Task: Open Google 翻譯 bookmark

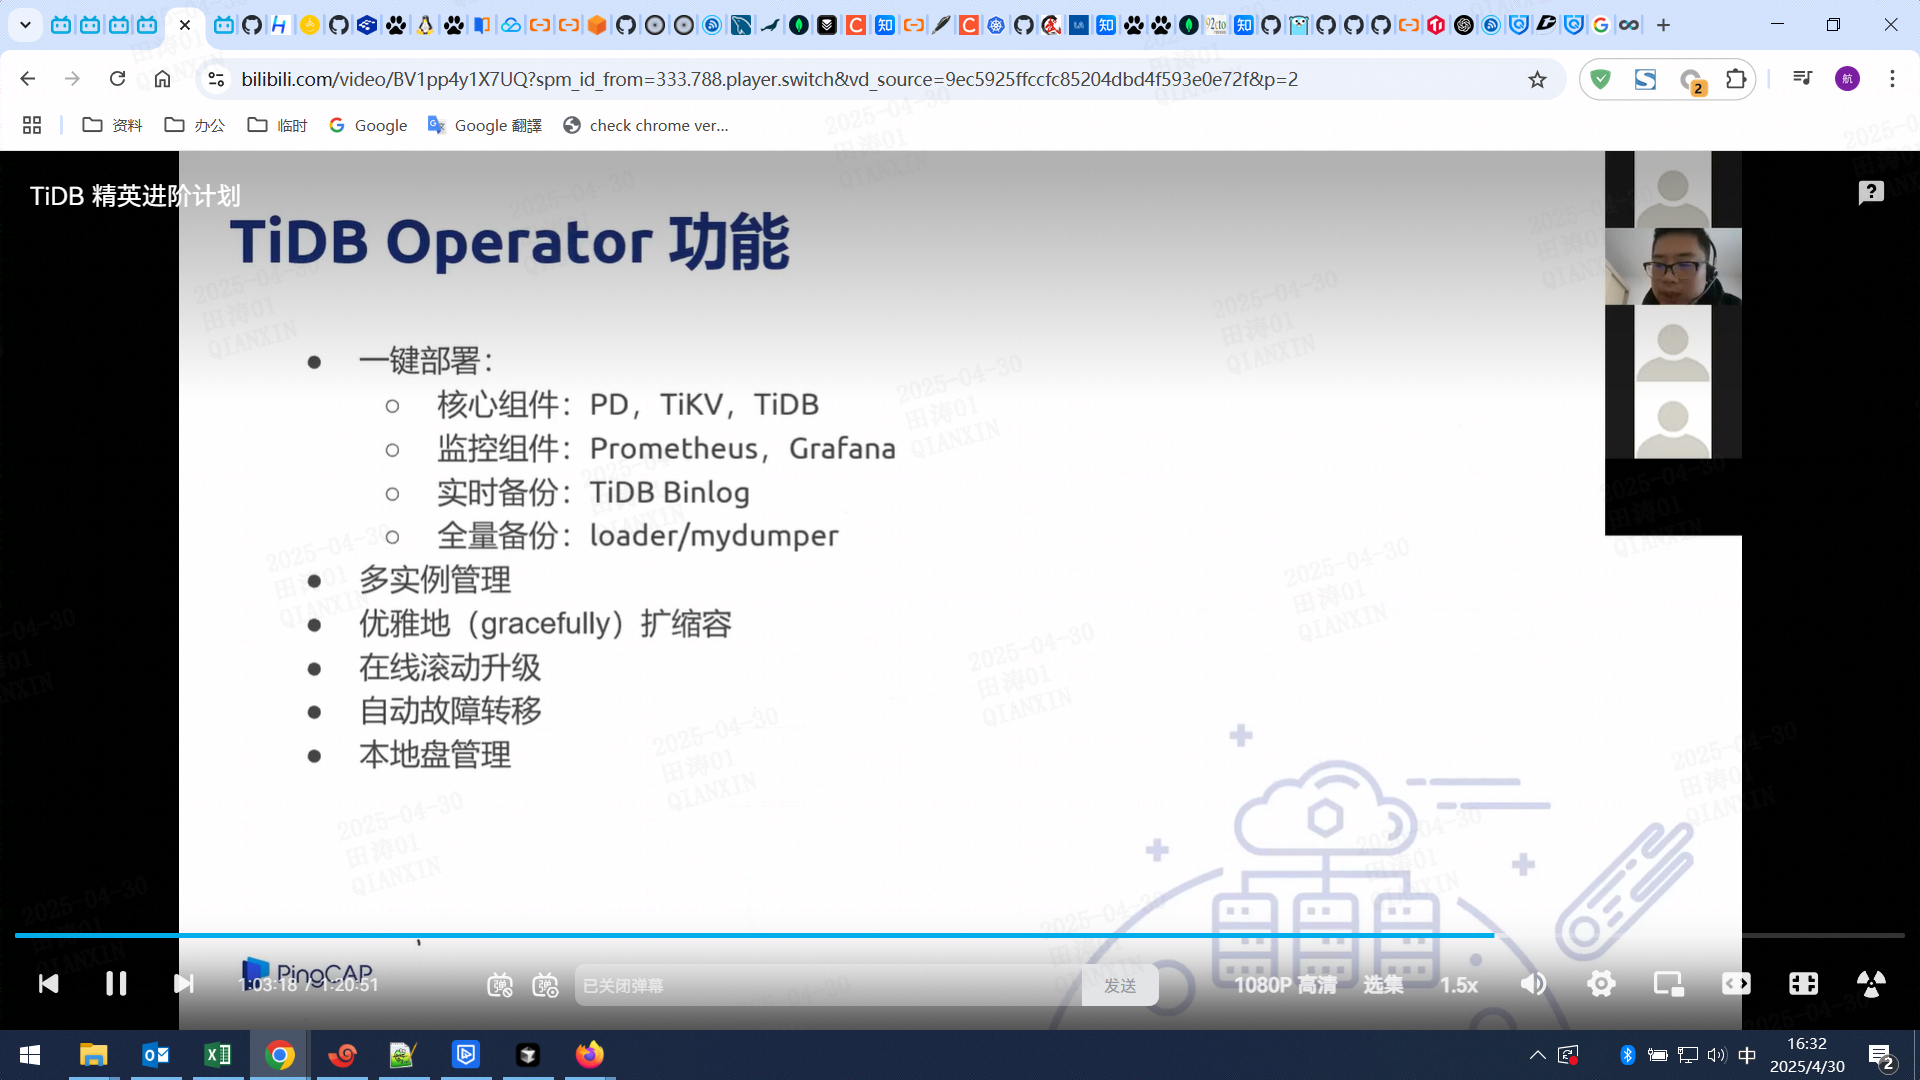Action: tap(485, 125)
